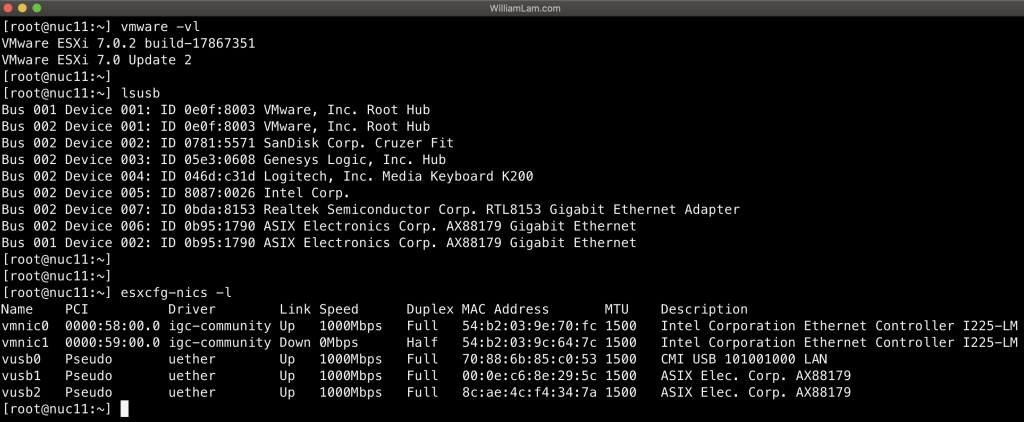This screenshot has width=1024, height=422.
Task: Click the terminal cursor at the last prompt
Action: pyautogui.click(x=124, y=409)
